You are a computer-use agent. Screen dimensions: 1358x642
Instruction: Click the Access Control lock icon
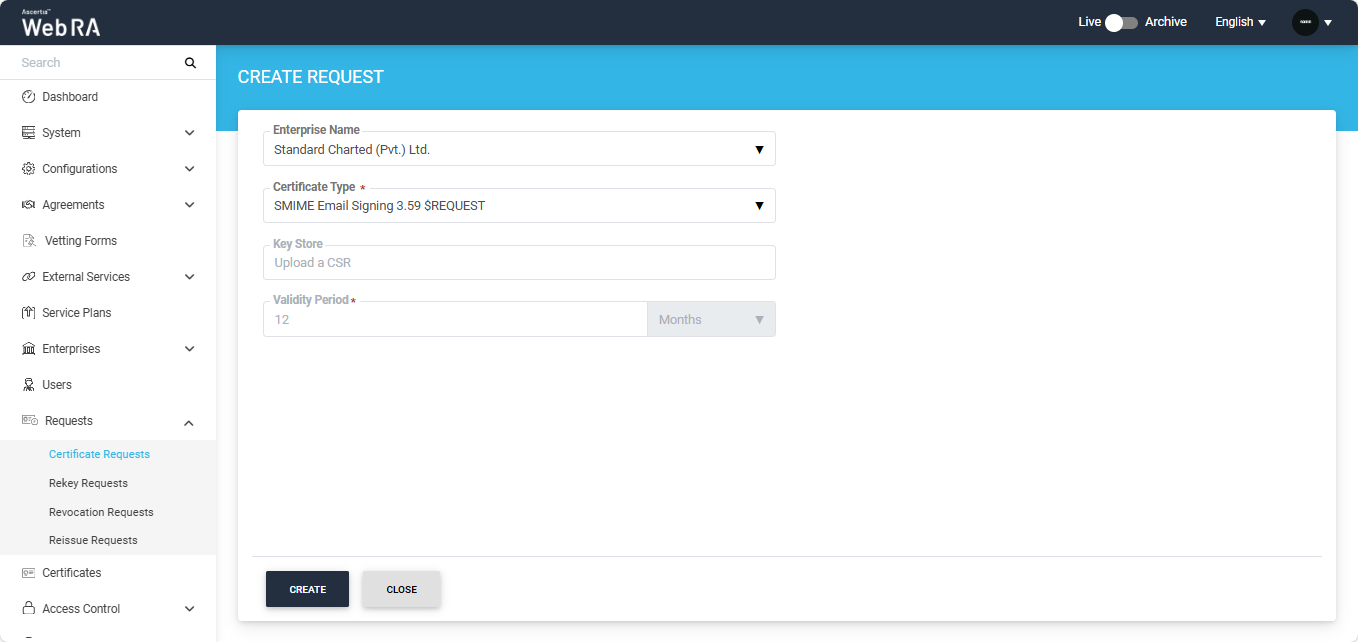pyautogui.click(x=29, y=609)
